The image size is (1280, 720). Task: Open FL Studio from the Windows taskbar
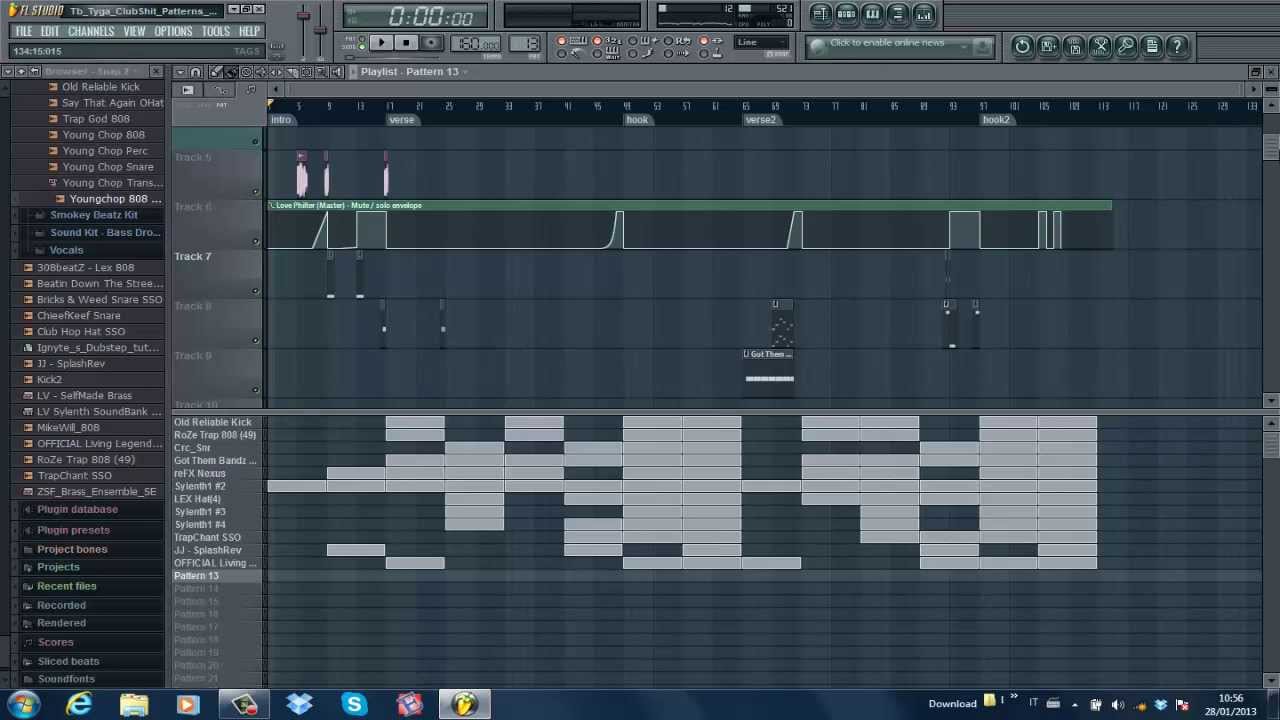click(x=467, y=703)
